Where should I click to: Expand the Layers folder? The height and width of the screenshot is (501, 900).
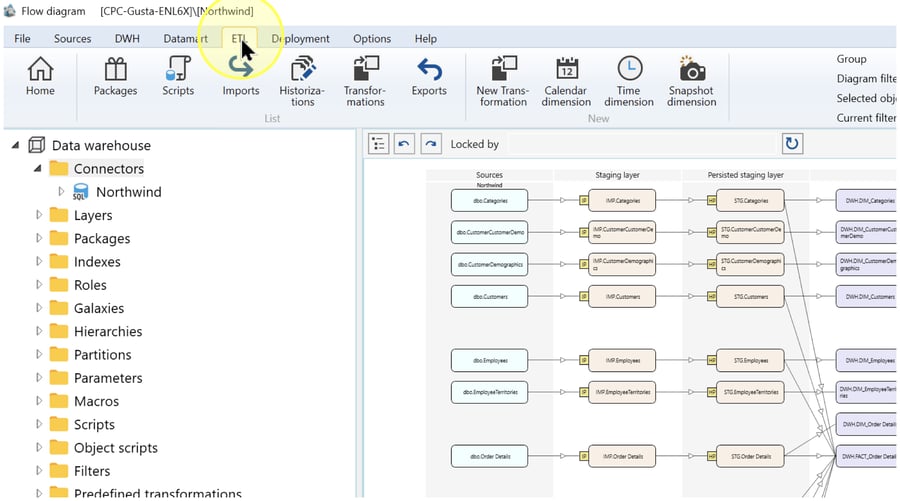pos(38,215)
